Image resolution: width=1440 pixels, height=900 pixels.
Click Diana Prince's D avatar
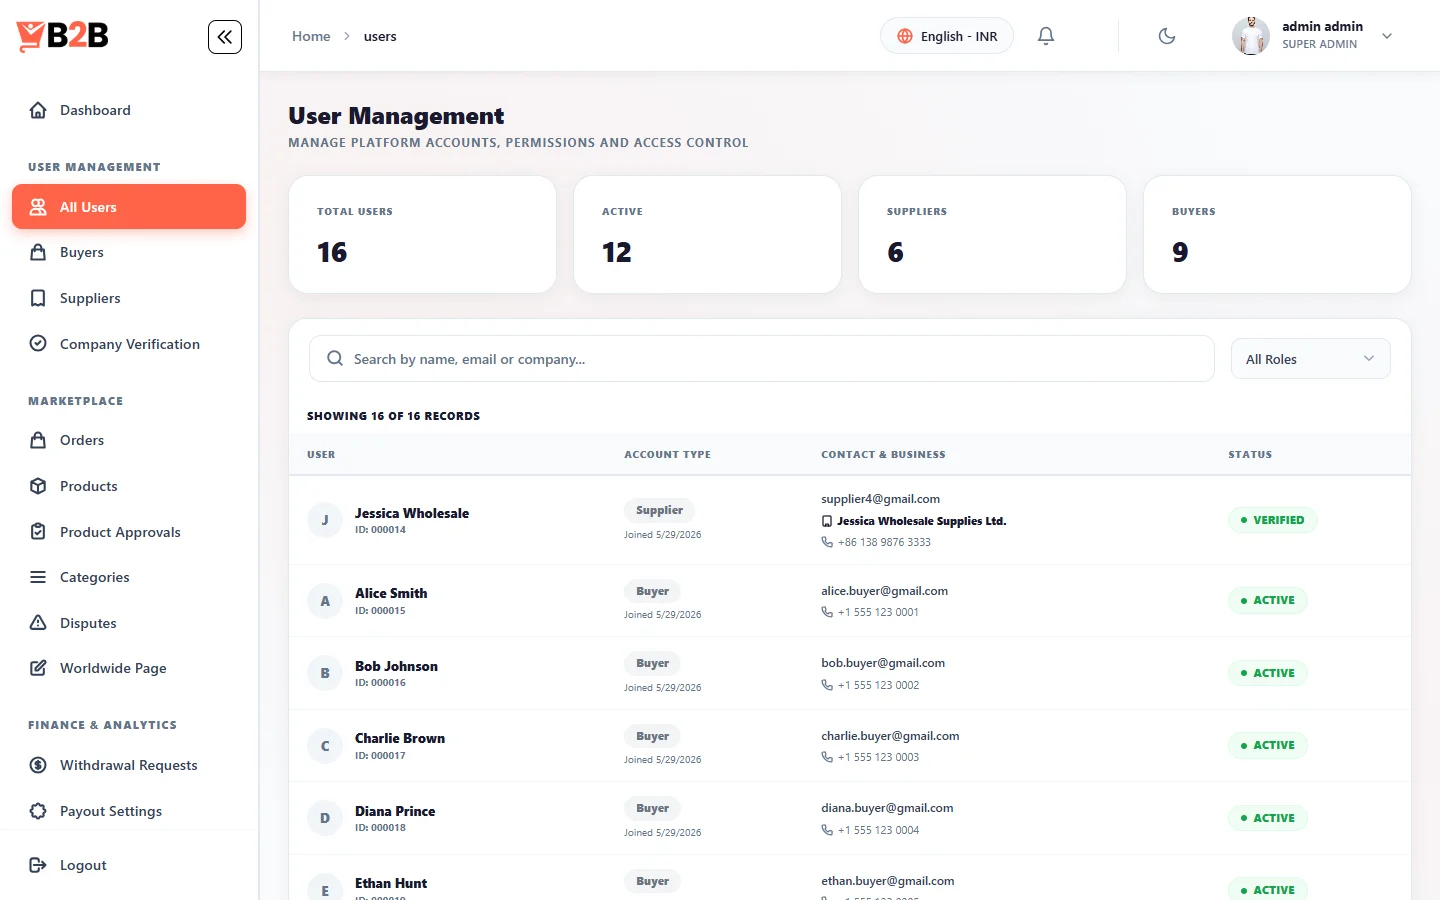[325, 818]
